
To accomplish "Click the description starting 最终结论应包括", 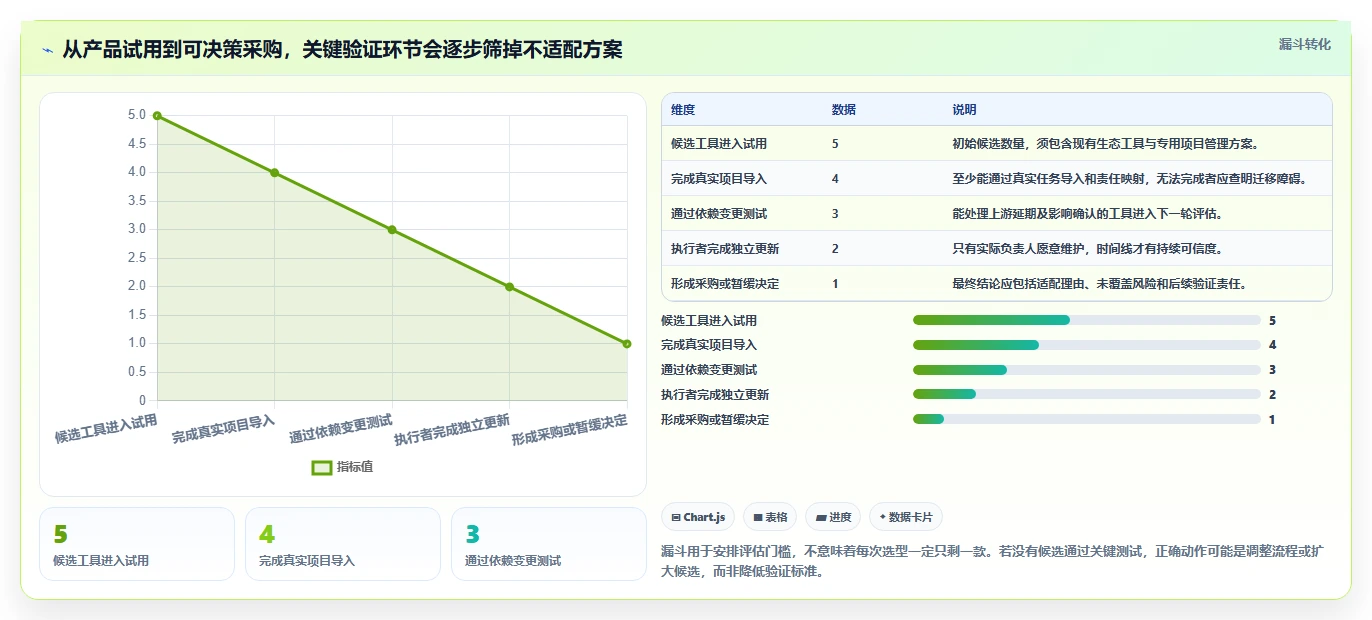I will tap(1099, 284).
